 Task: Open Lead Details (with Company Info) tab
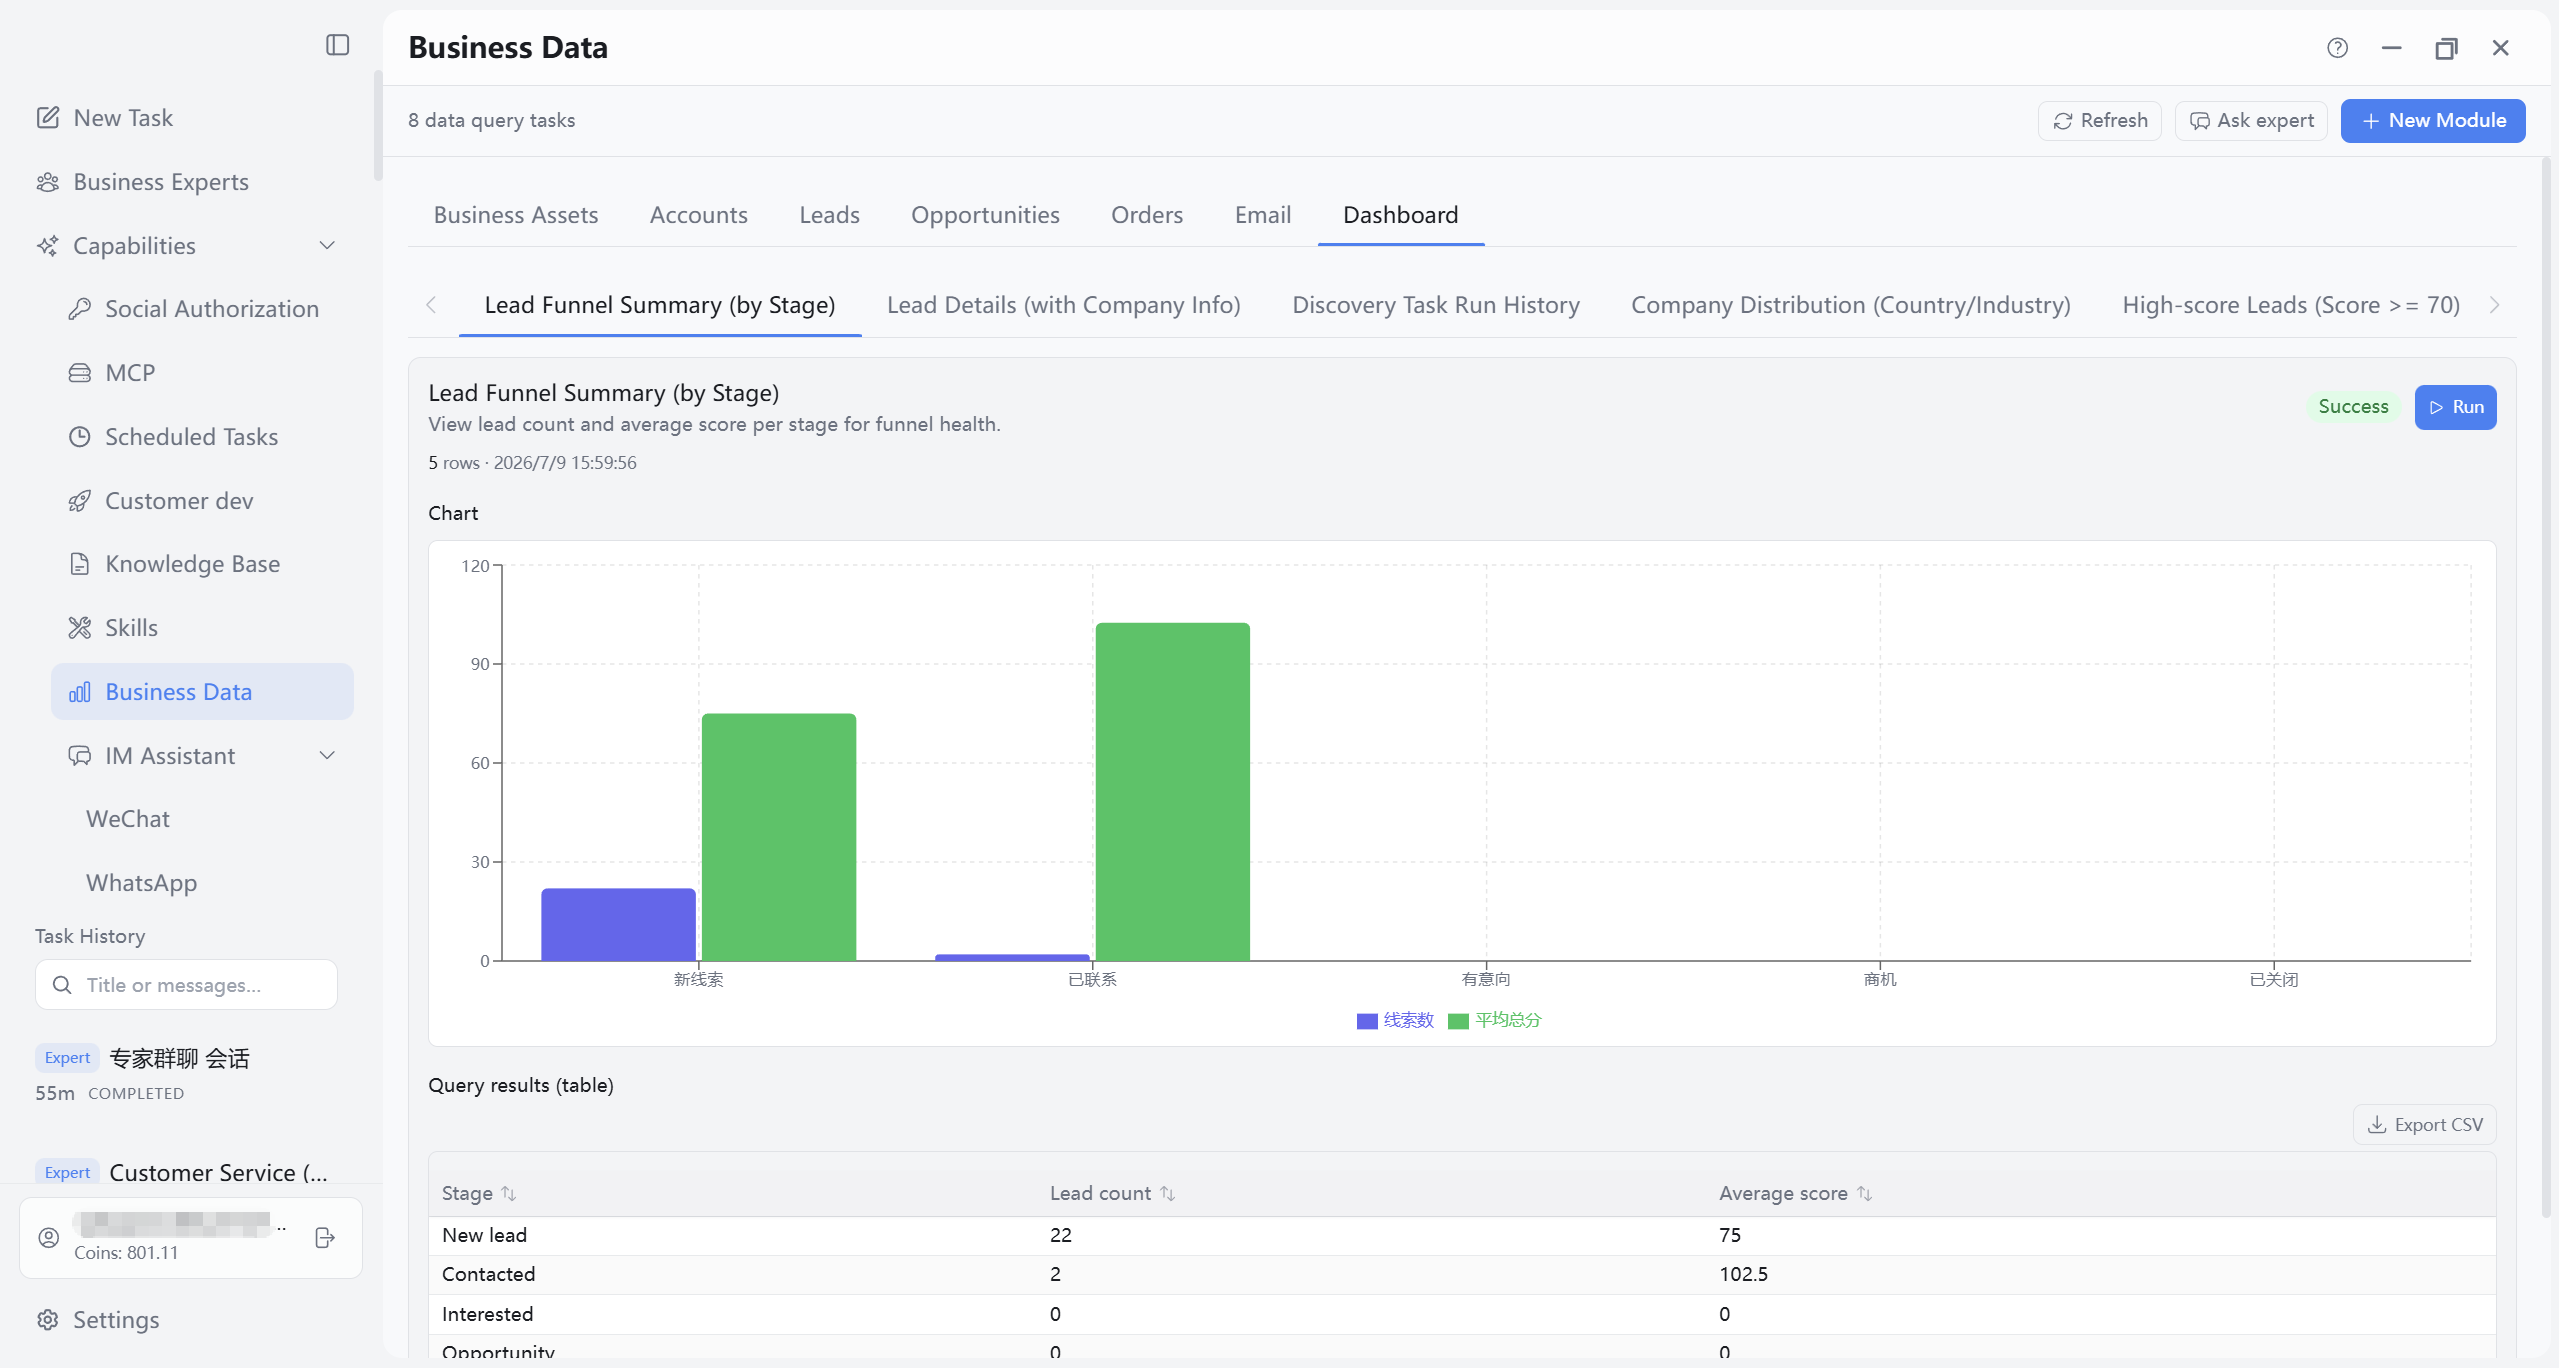[1064, 305]
